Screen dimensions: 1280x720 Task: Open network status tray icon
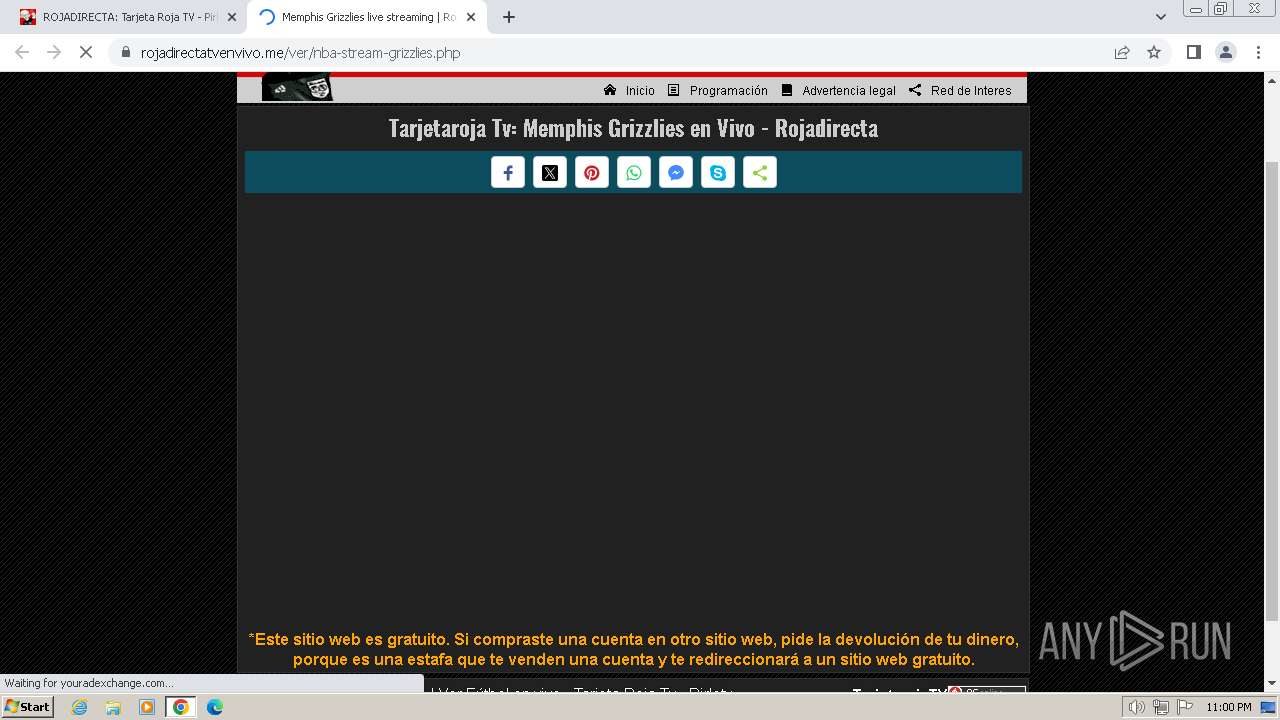pyautogui.click(x=1161, y=707)
